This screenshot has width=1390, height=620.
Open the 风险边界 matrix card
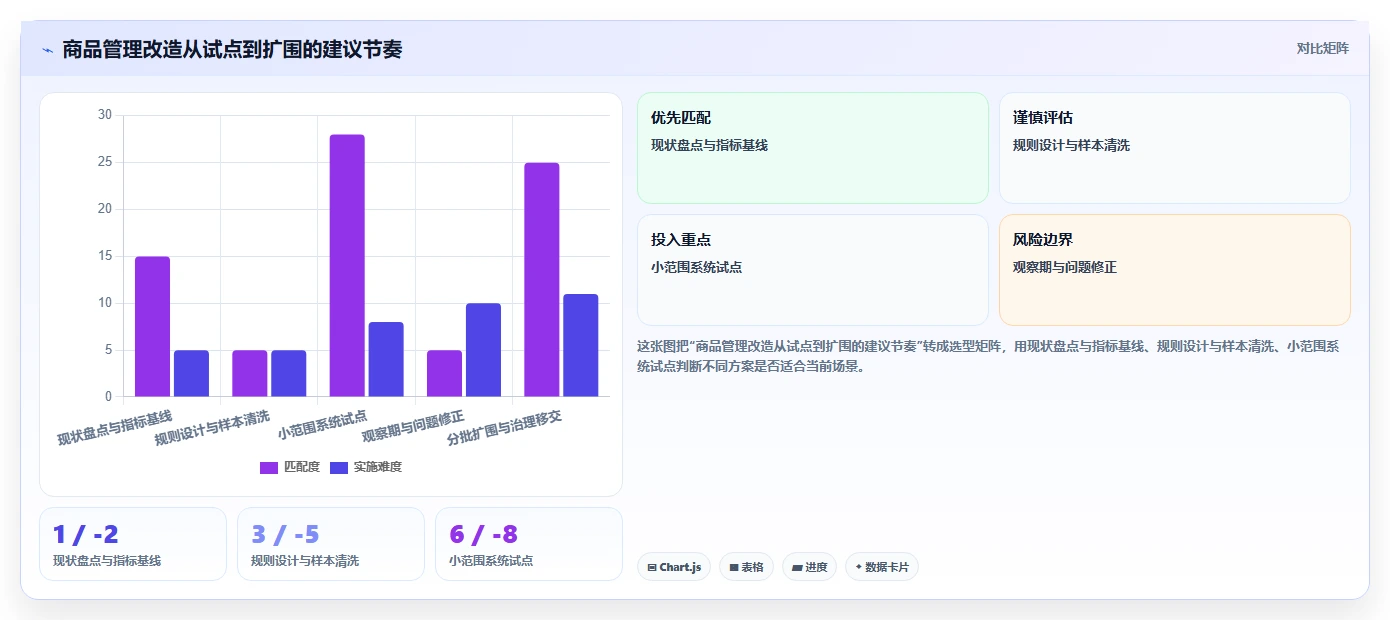(x=1175, y=270)
